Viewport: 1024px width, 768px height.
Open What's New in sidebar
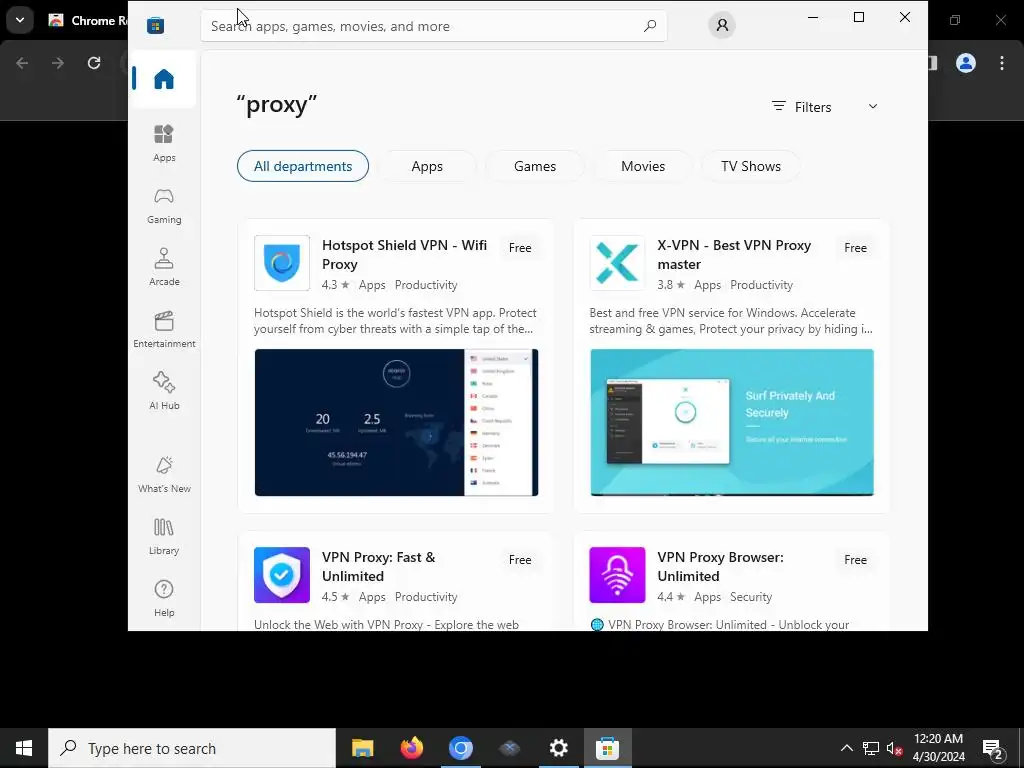[x=164, y=475]
